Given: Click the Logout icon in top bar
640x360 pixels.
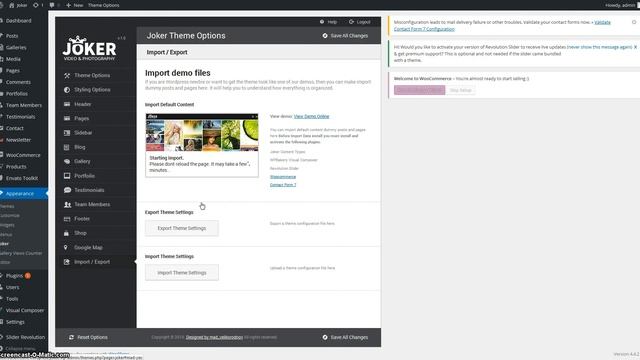Looking at the screenshot, I should 351,22.
